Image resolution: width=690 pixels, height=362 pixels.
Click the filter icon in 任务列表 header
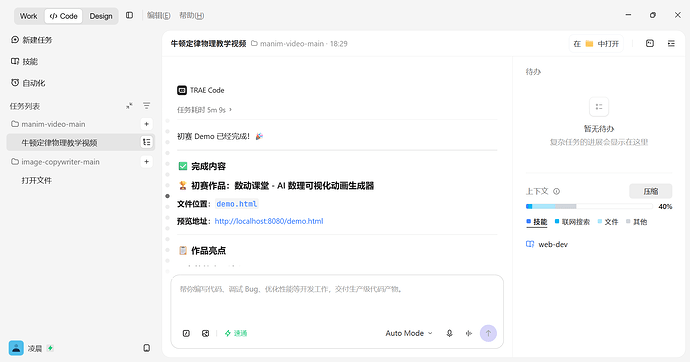(x=147, y=106)
